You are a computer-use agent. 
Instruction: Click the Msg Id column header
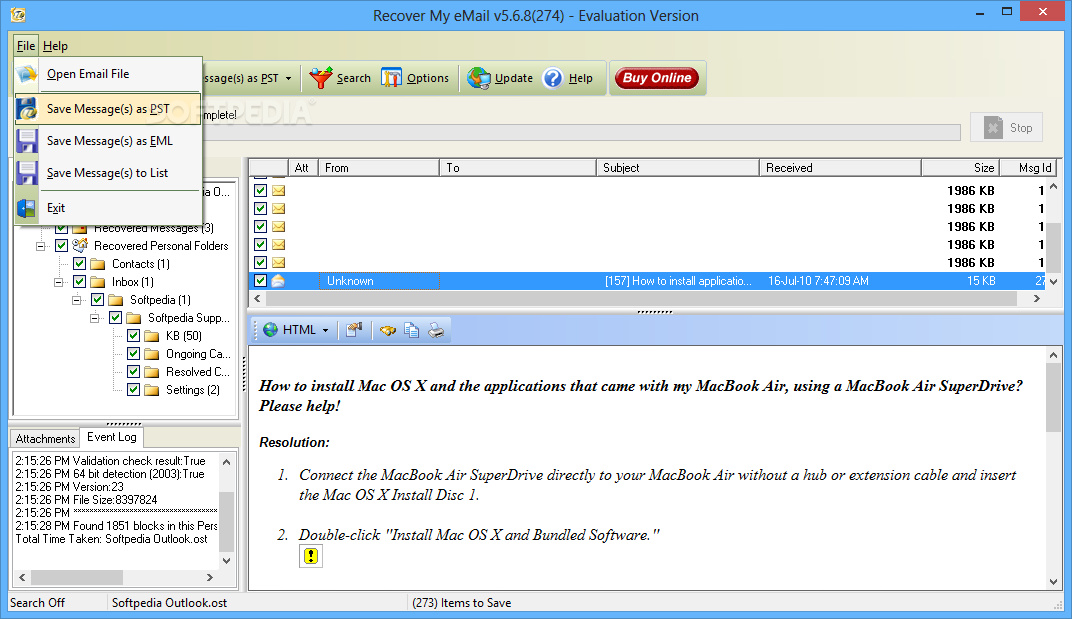point(1029,168)
